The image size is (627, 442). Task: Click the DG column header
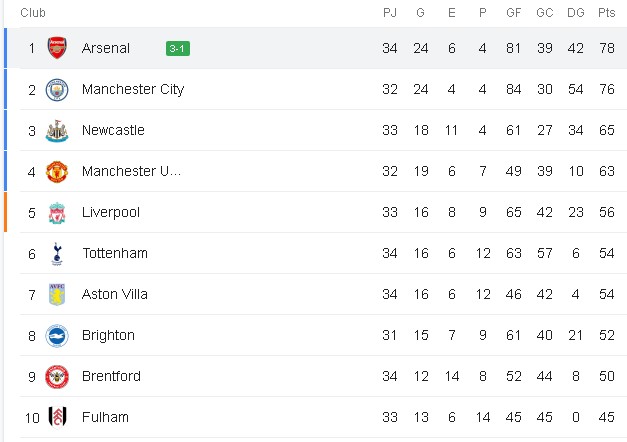[575, 13]
